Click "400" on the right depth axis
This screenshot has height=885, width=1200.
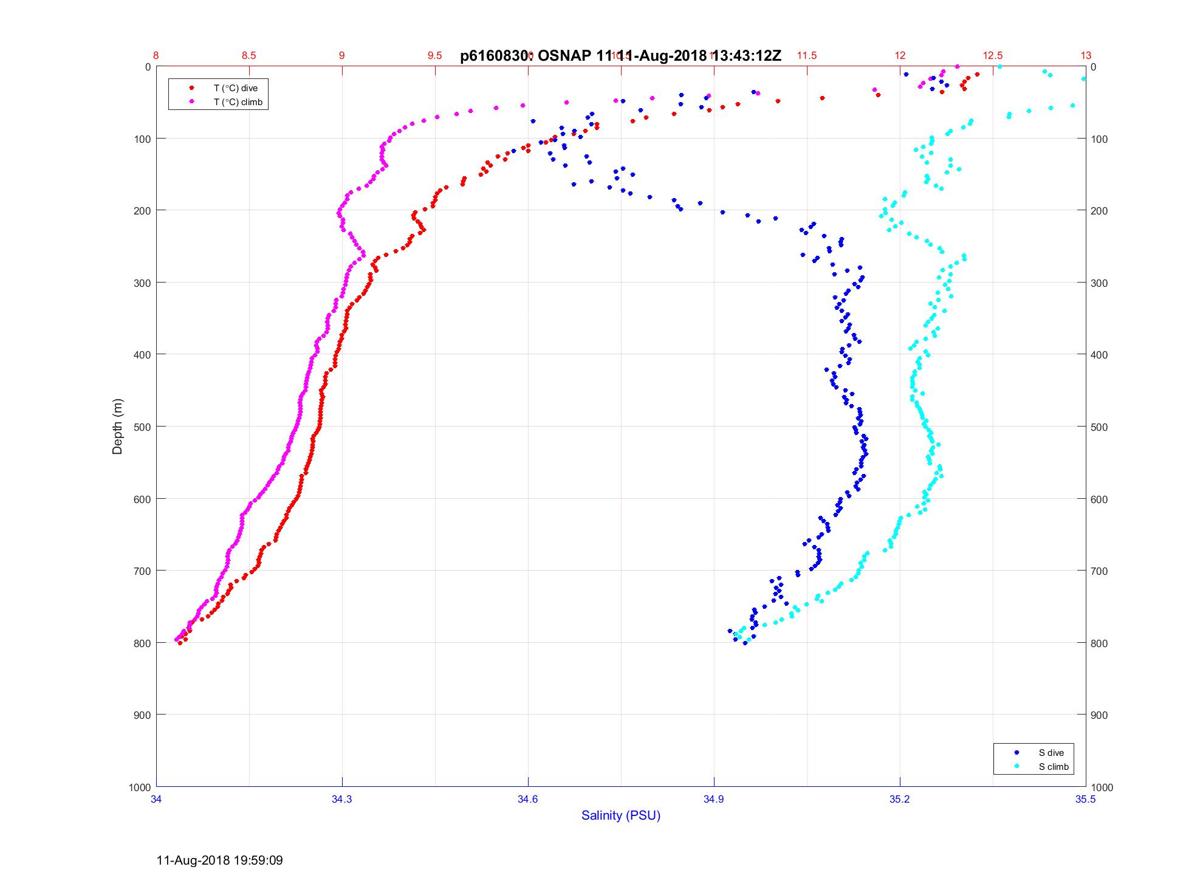click(x=1100, y=354)
